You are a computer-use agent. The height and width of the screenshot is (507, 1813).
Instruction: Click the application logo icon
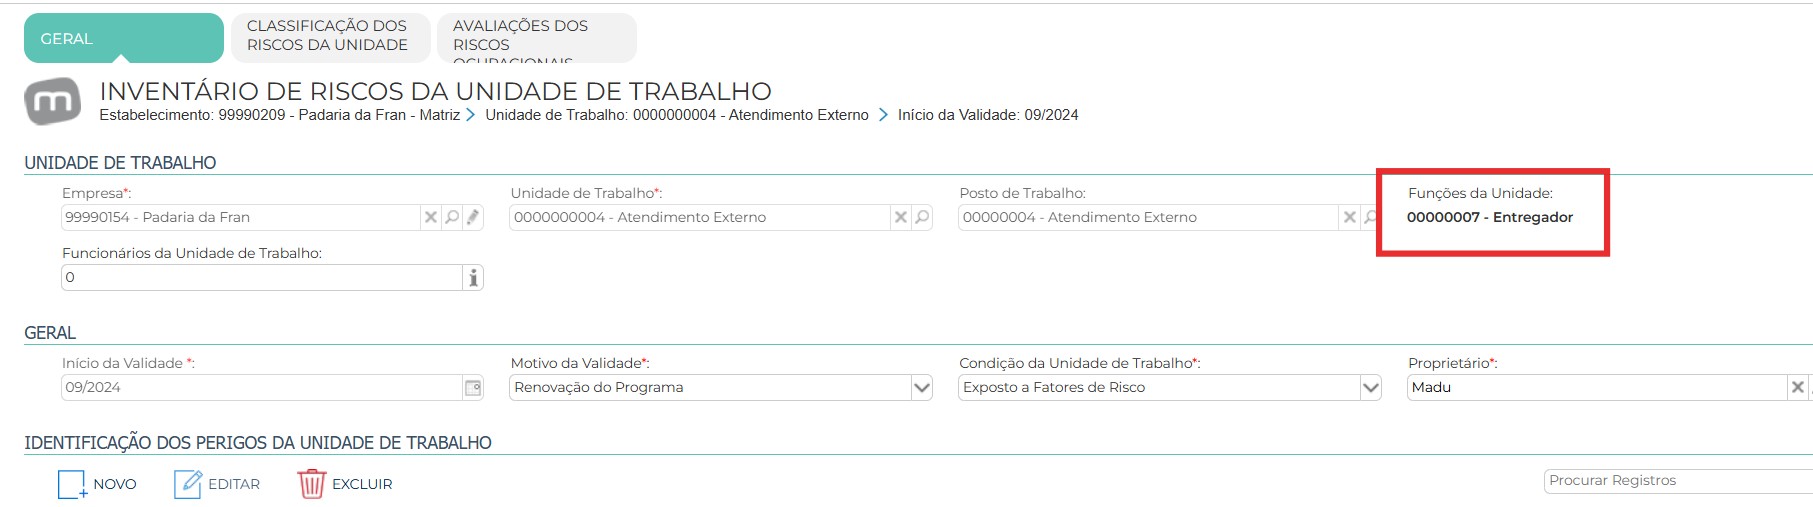click(x=53, y=101)
